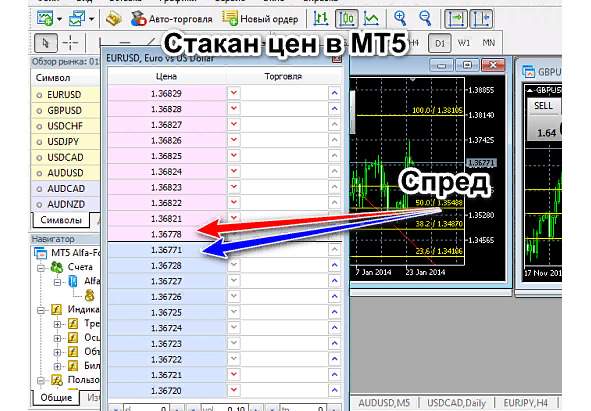This screenshot has width=591, height=411.
Task: Collapse the Индикаторы tree node
Action: click(41, 310)
